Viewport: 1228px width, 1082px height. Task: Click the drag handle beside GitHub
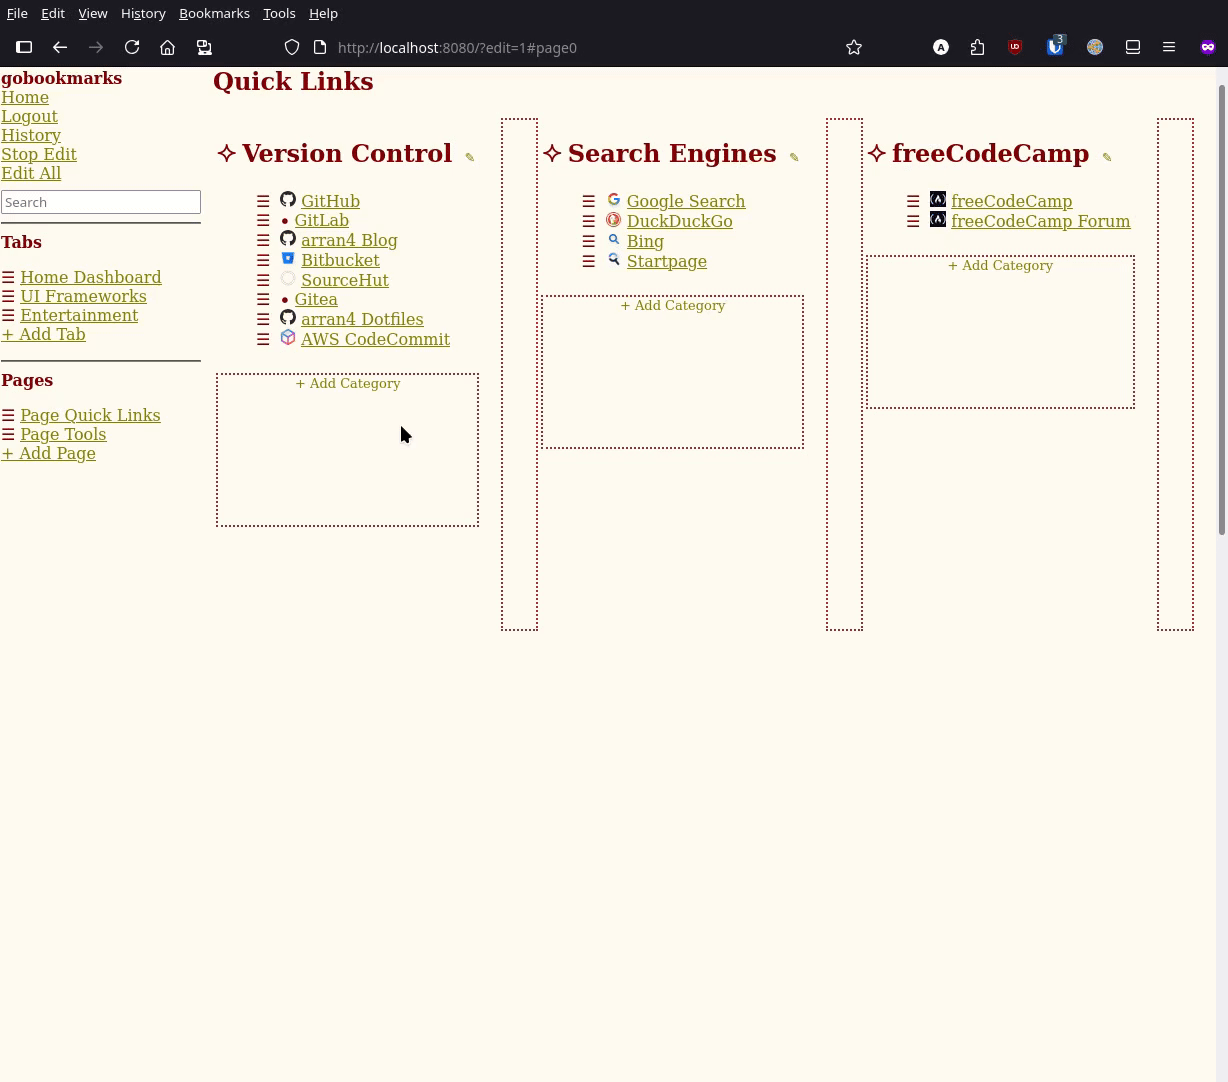(263, 201)
